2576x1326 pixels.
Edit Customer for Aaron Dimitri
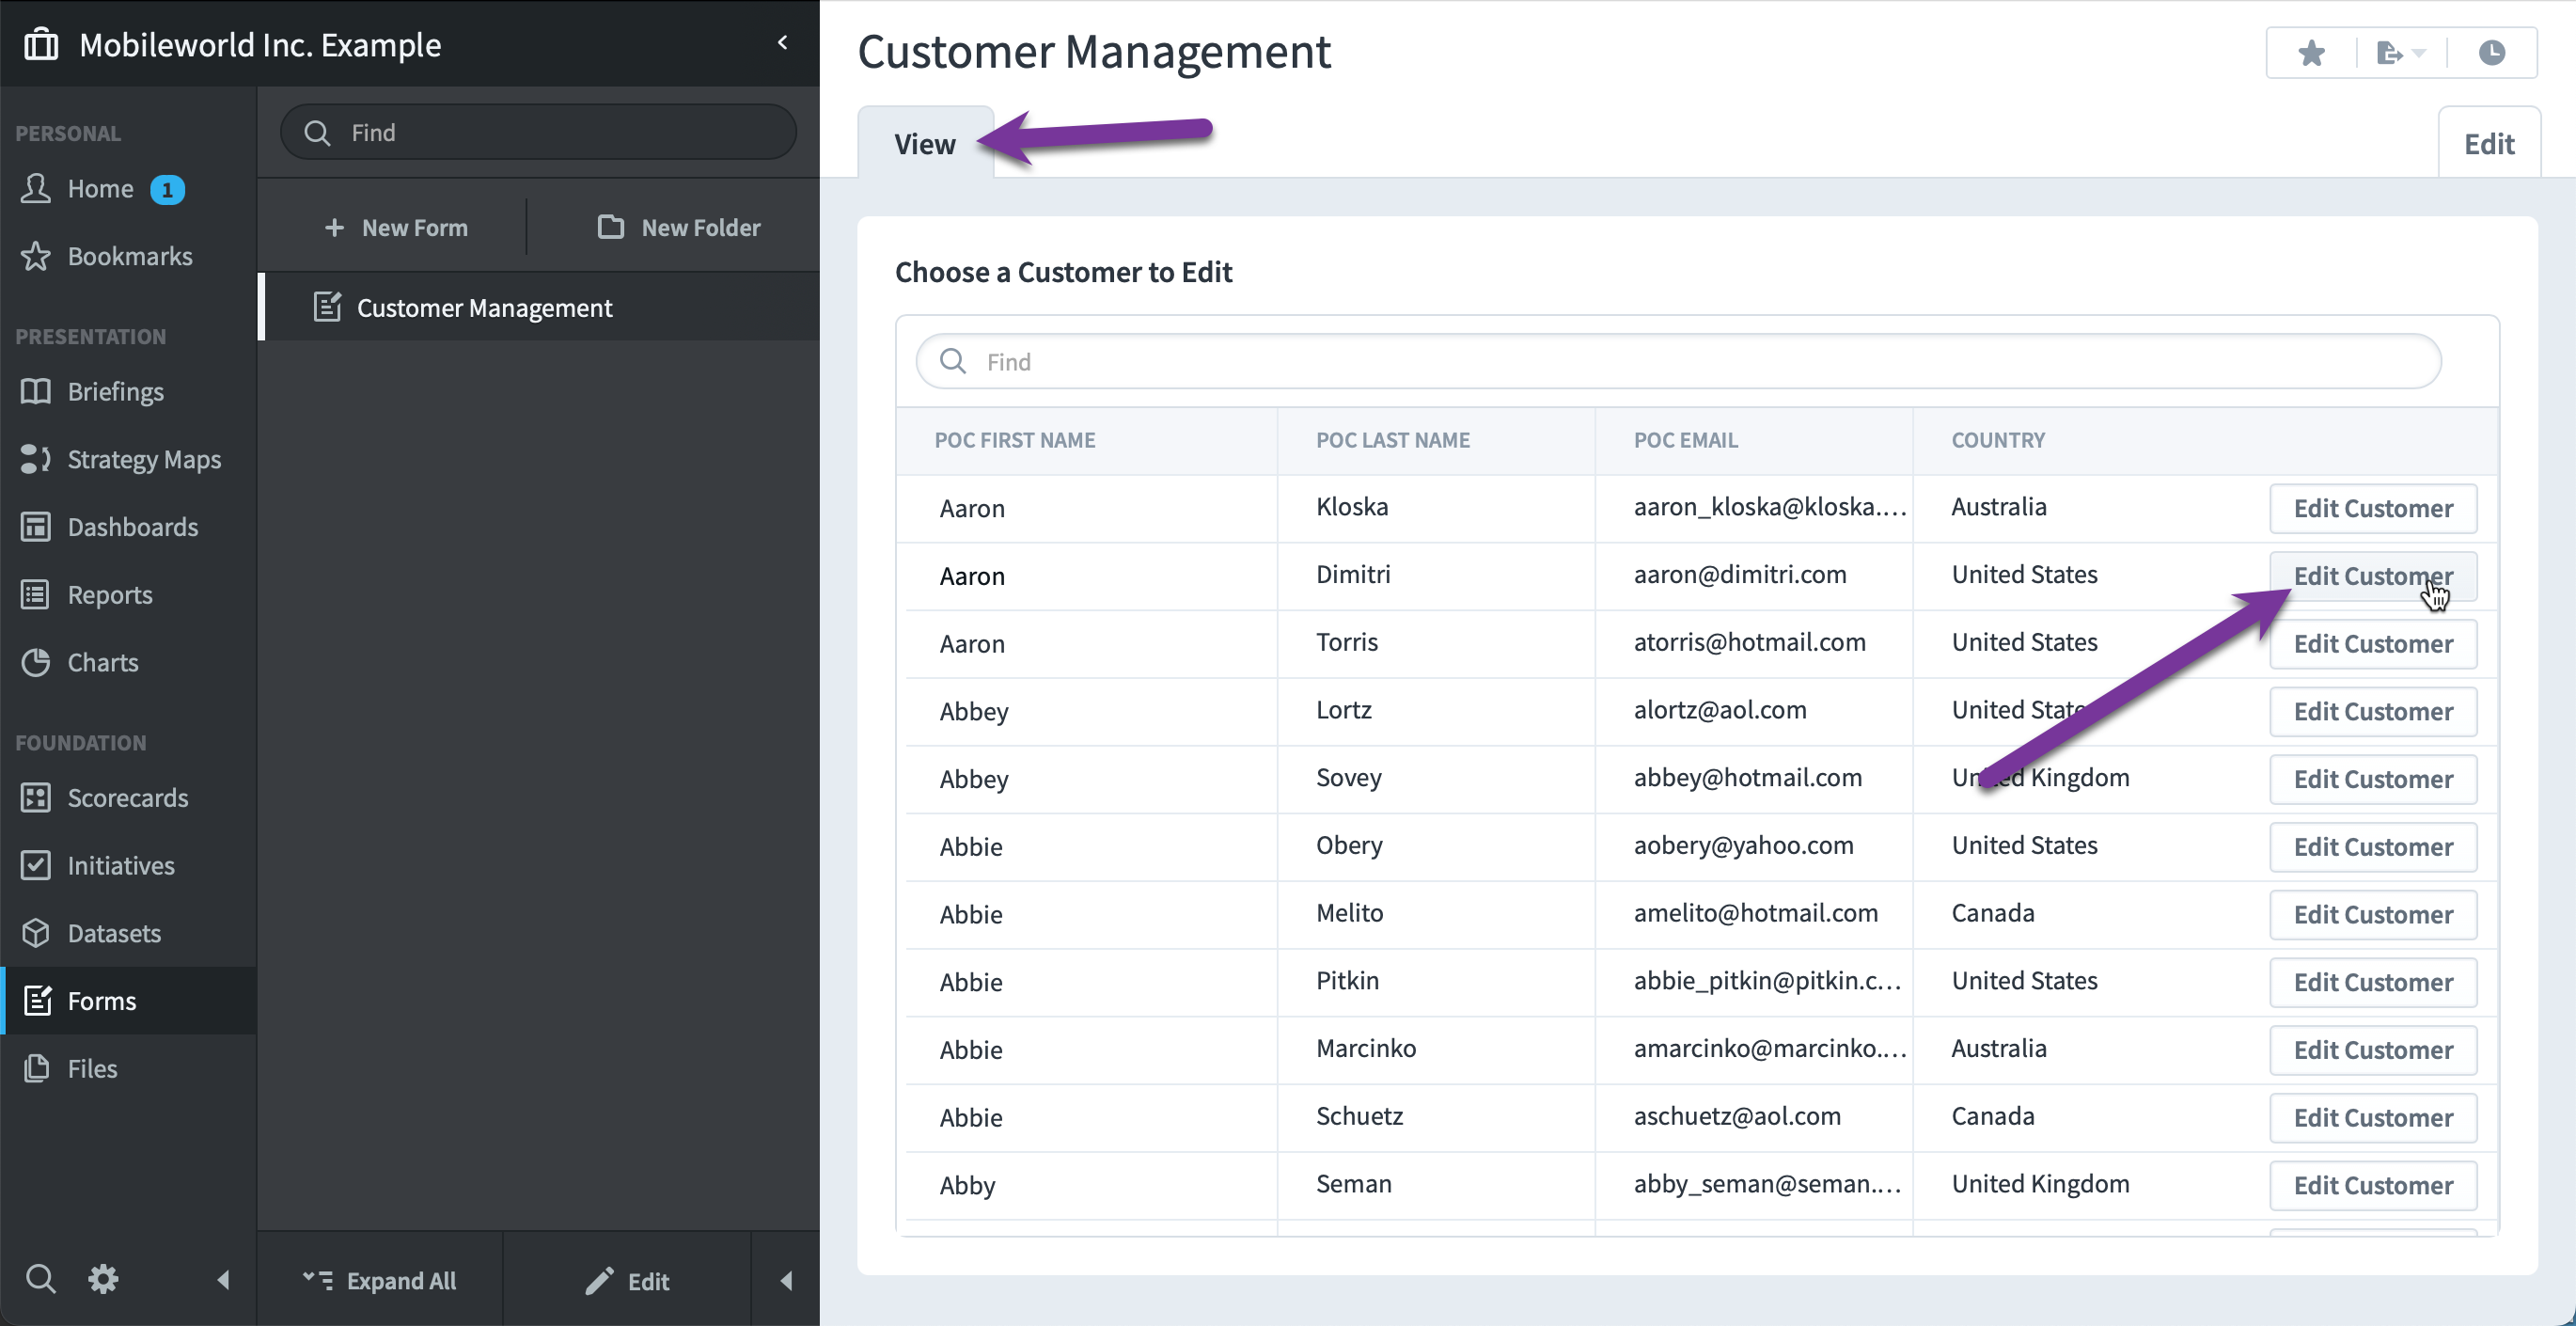(2373, 576)
